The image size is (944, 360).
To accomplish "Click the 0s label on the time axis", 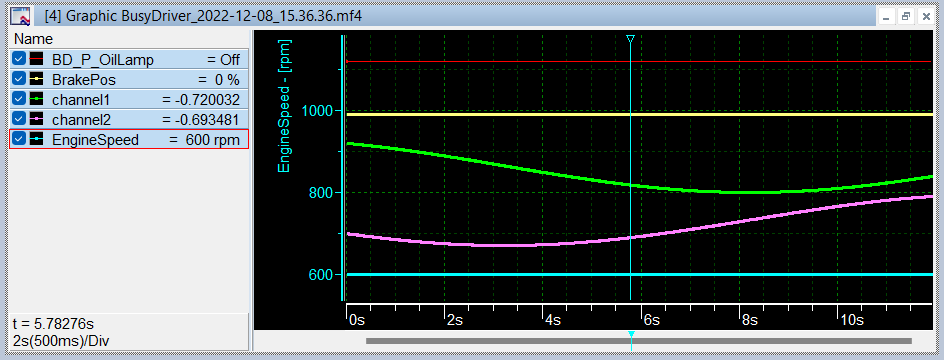I will 358,320.
